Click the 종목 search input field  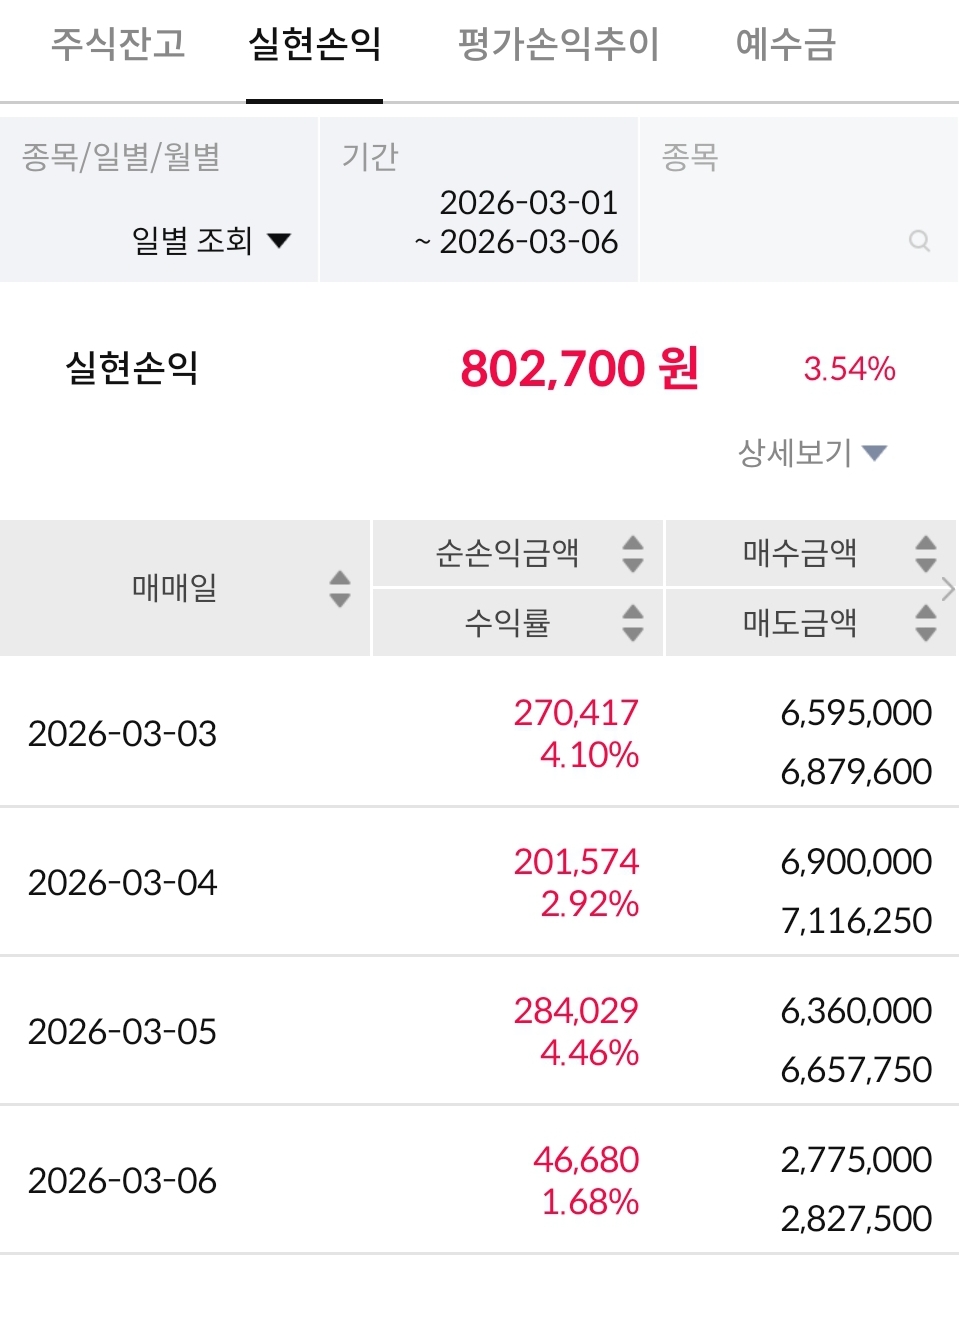(x=780, y=241)
